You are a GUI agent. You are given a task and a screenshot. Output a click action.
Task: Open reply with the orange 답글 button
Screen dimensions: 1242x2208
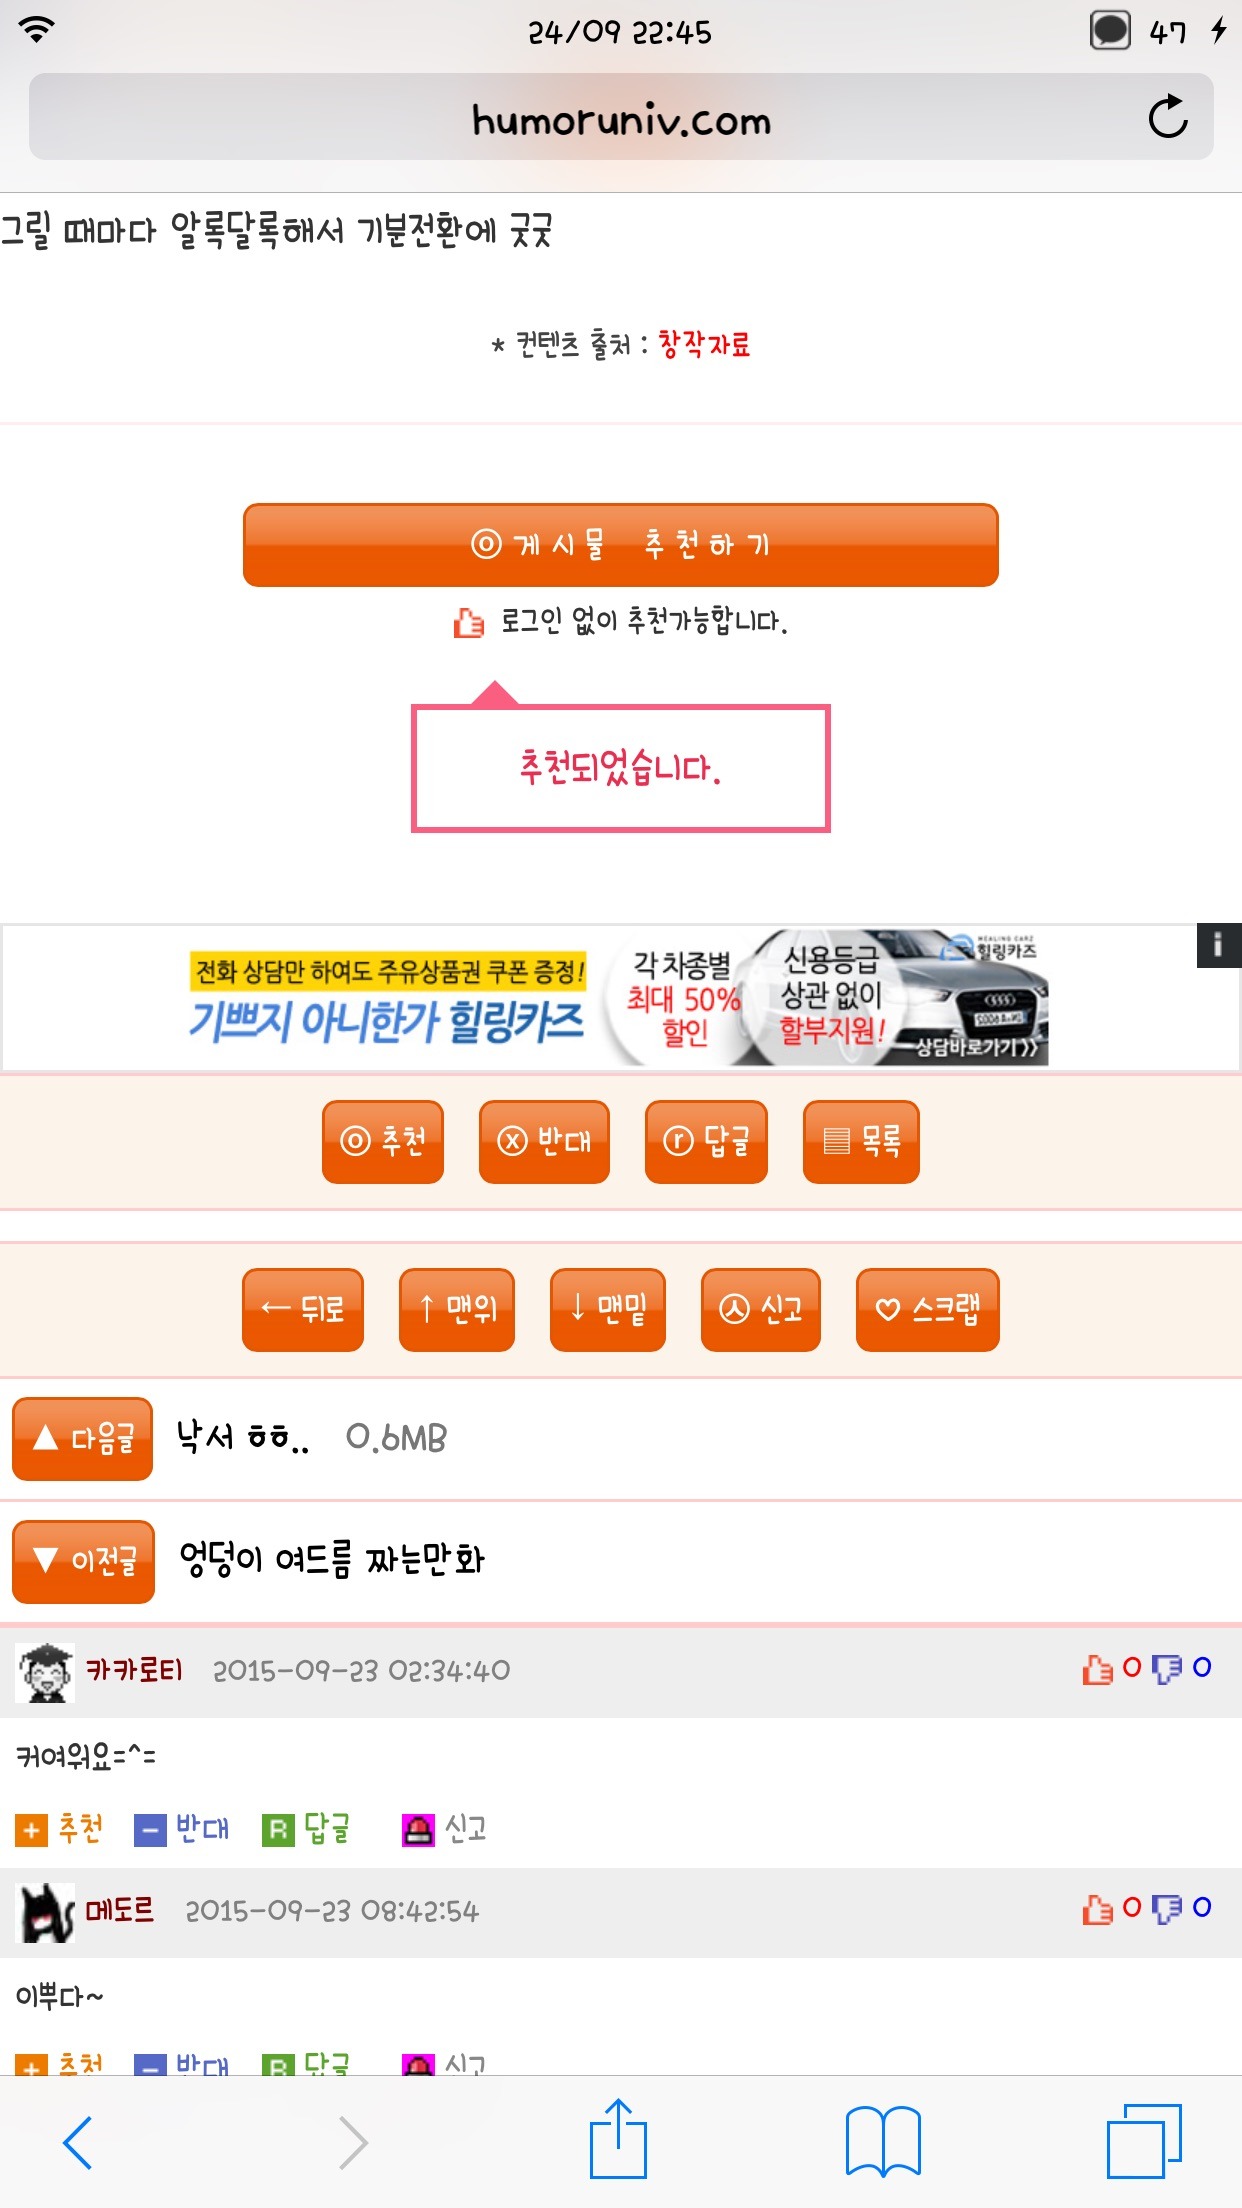pos(706,1141)
